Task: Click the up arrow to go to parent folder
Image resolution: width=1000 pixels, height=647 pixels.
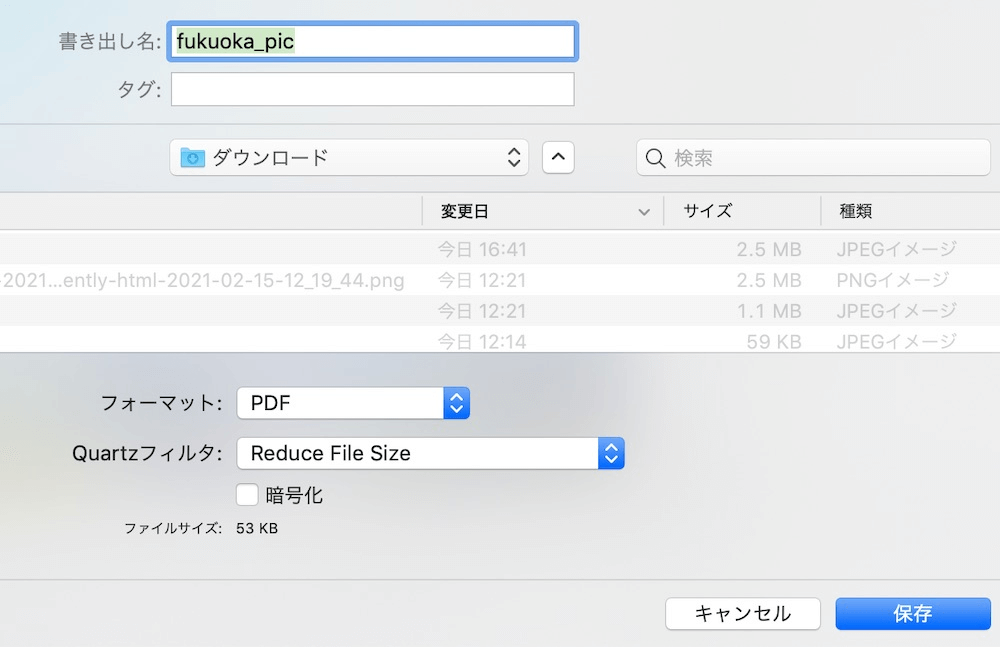Action: [x=558, y=157]
